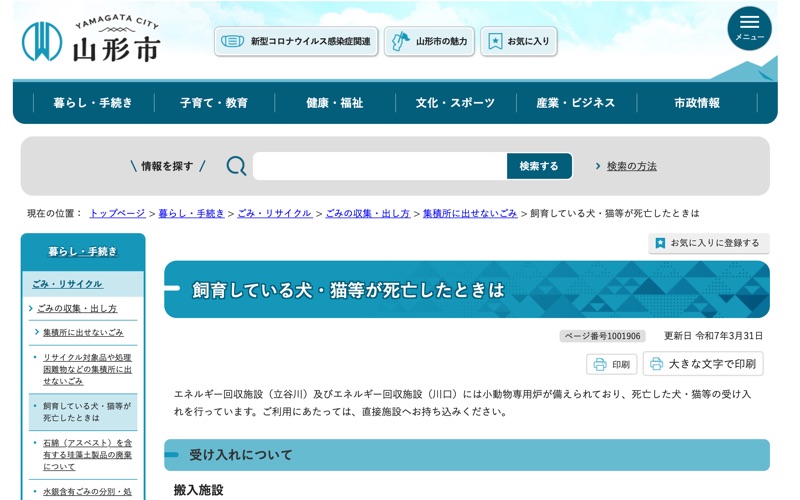The width and height of the screenshot is (800, 500).
Task: Open リサイクル対象品や処理困難物 sidebar link
Action: tap(87, 369)
